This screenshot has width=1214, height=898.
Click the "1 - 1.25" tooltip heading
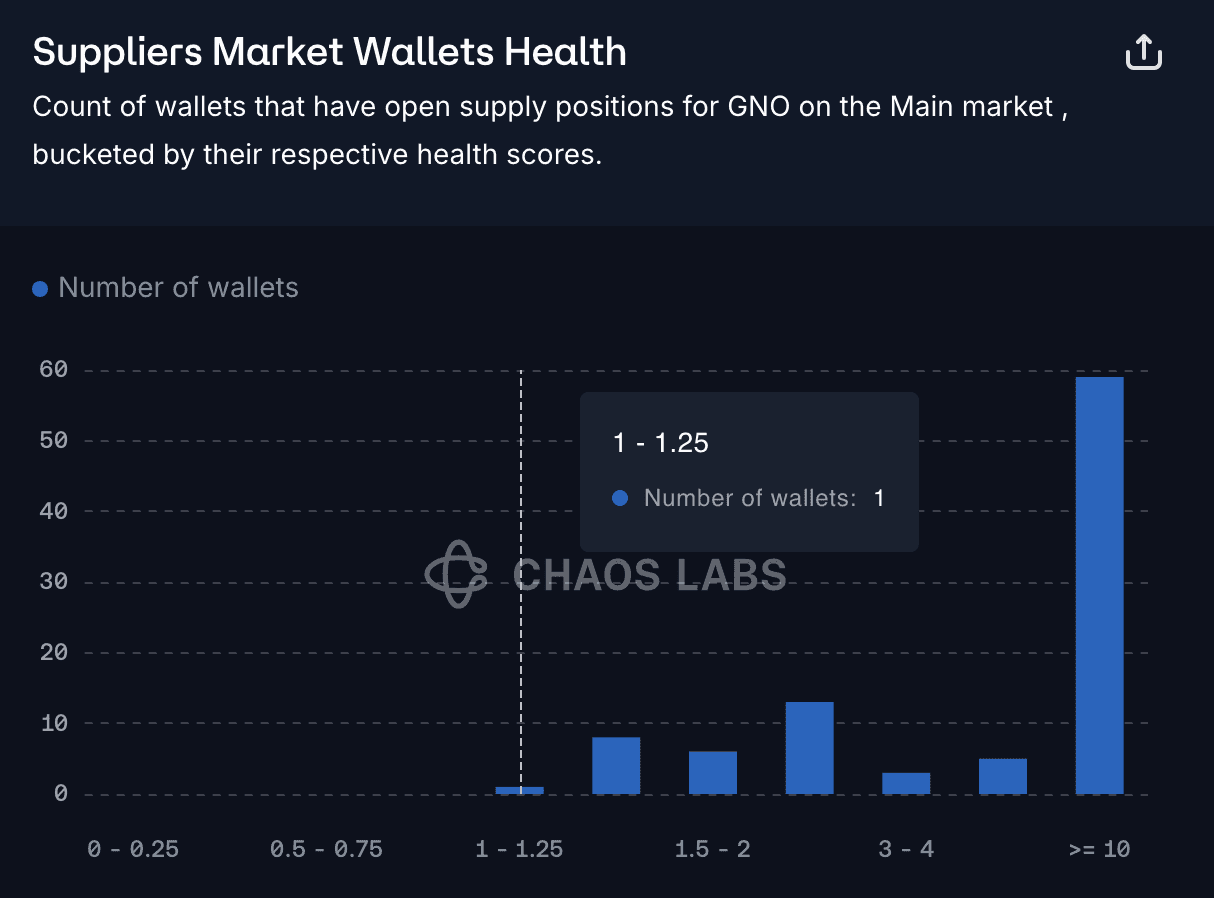tap(661, 443)
